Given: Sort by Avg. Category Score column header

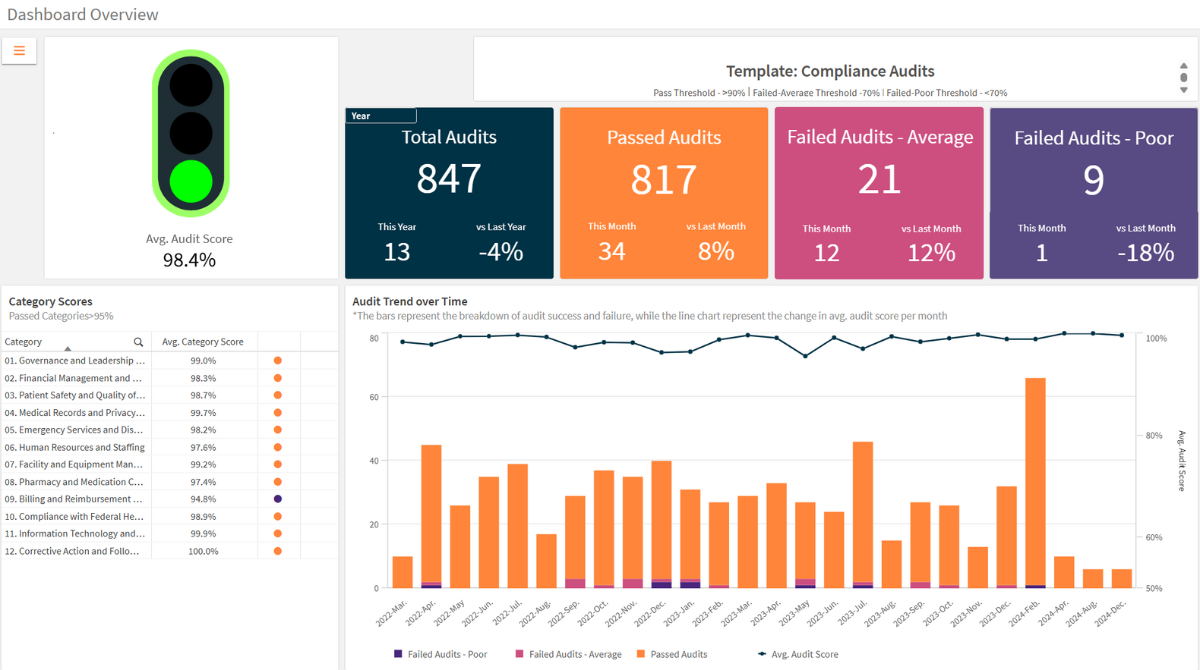Looking at the screenshot, I should (203, 342).
